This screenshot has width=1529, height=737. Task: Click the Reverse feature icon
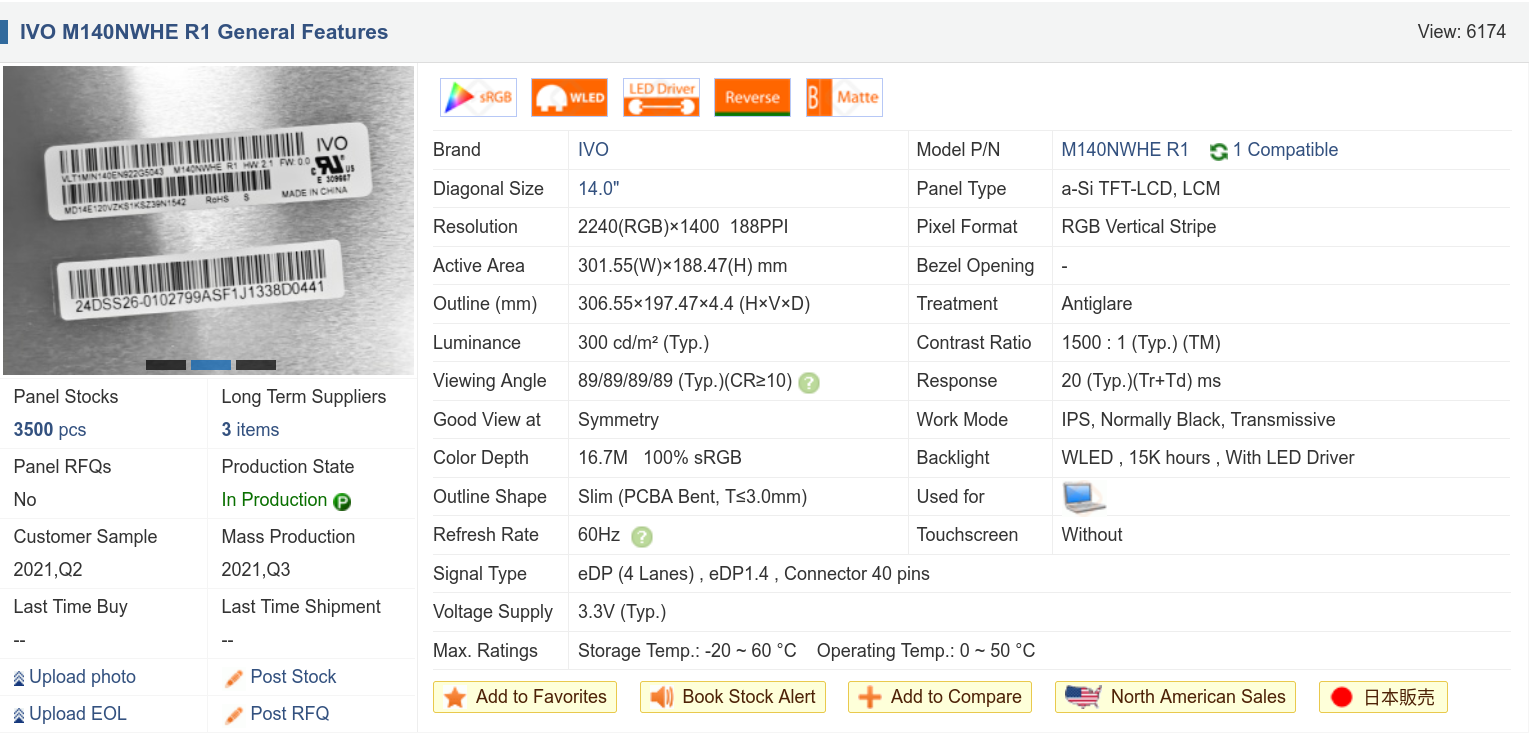[752, 98]
